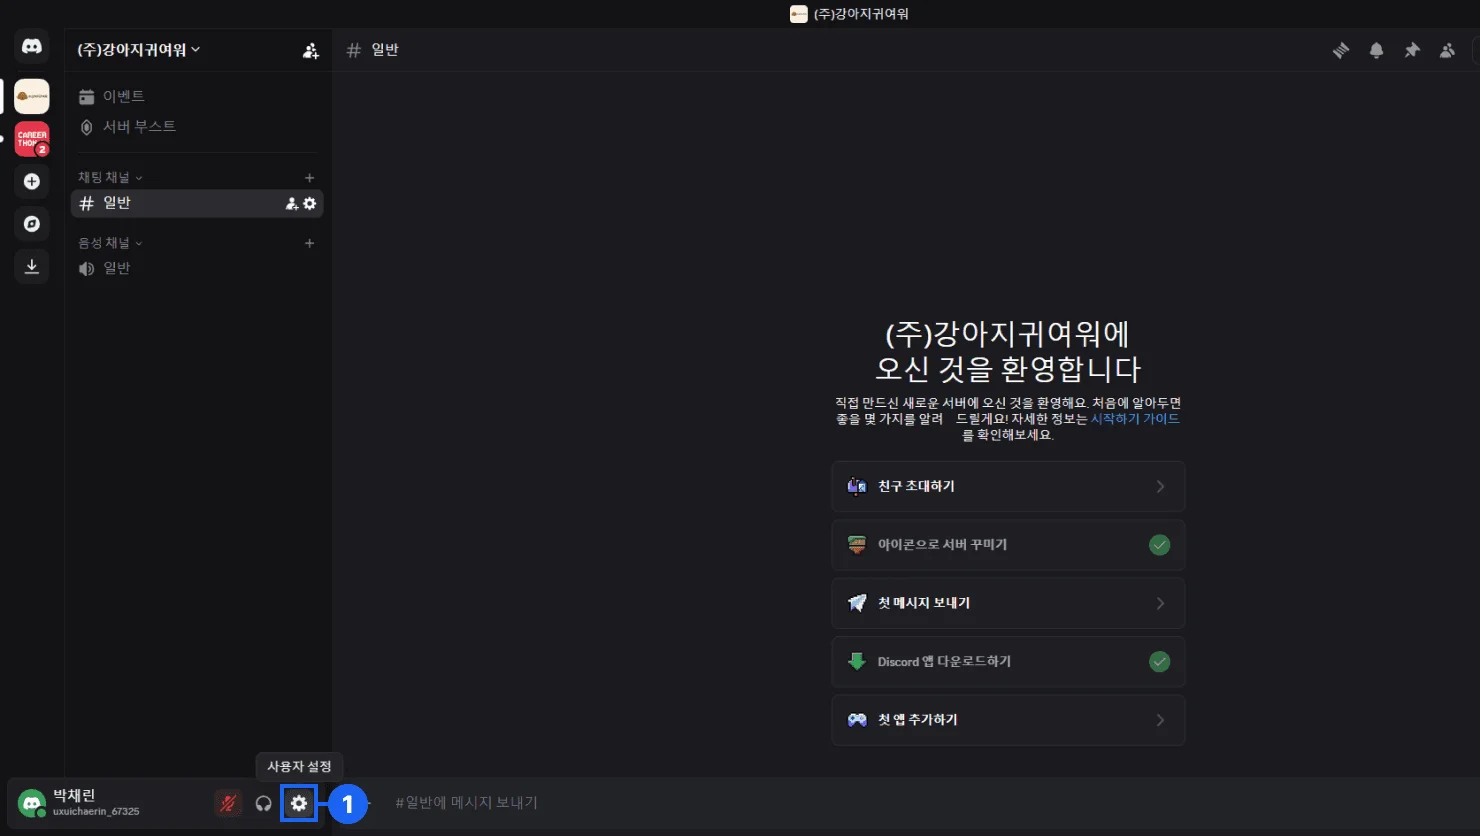Click the download apps icon in sidebar
The width and height of the screenshot is (1480, 836).
coord(32,266)
